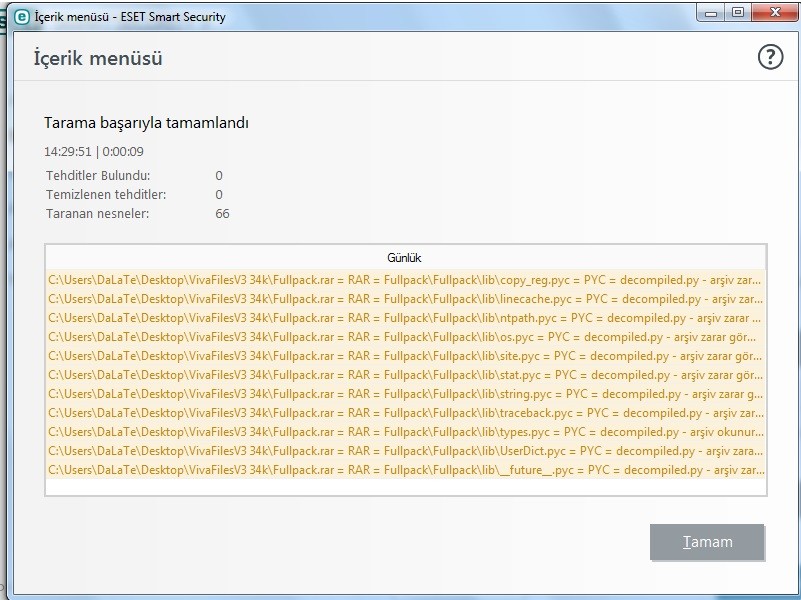This screenshot has height=600, width=801.
Task: Select the os.pyc log row
Action: click(x=406, y=337)
